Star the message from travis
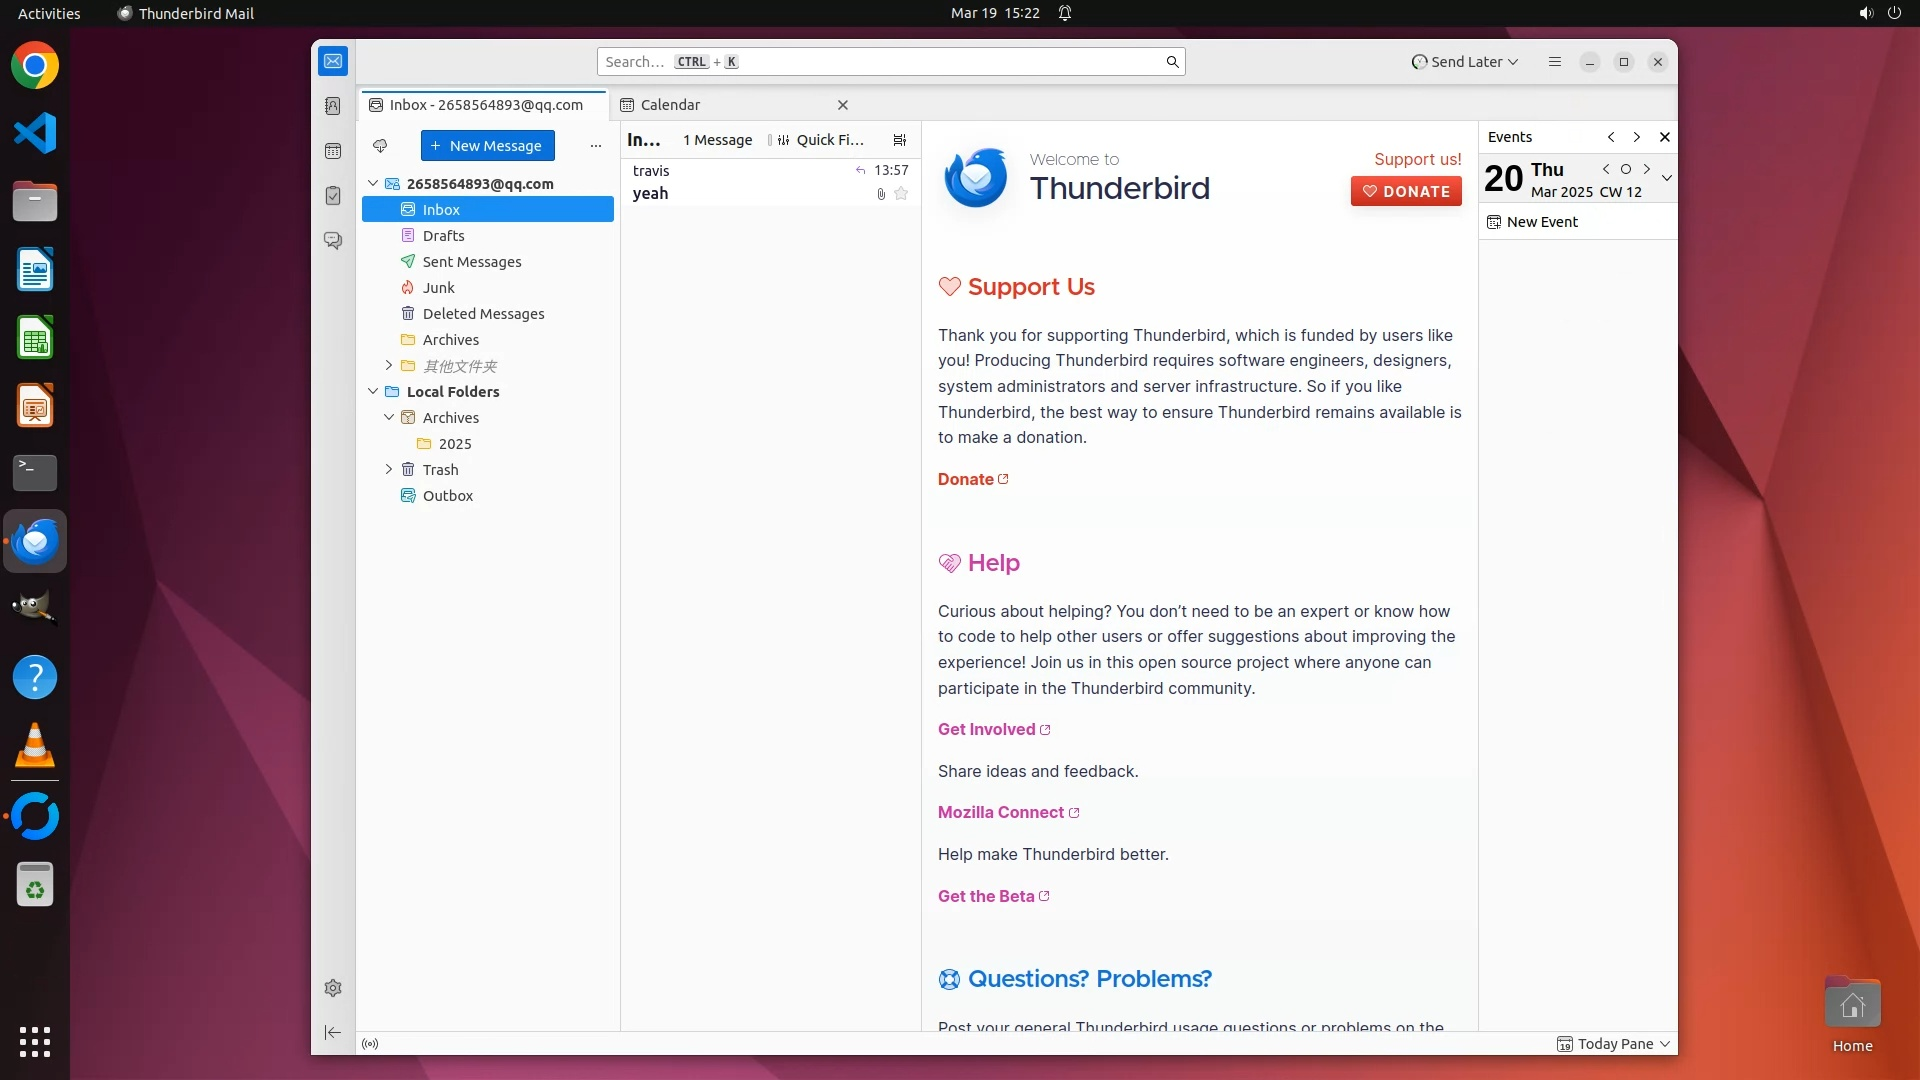Viewport: 1920px width, 1080px height. click(901, 194)
